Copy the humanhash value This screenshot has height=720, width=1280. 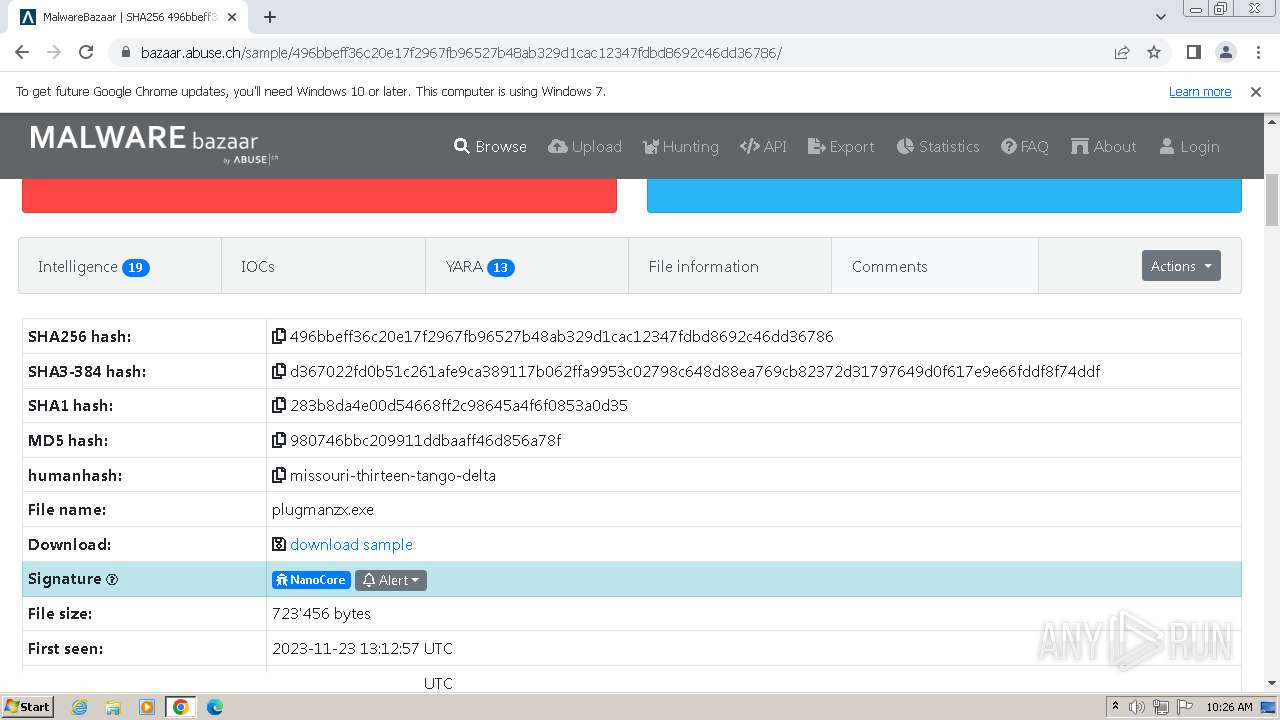coord(279,475)
